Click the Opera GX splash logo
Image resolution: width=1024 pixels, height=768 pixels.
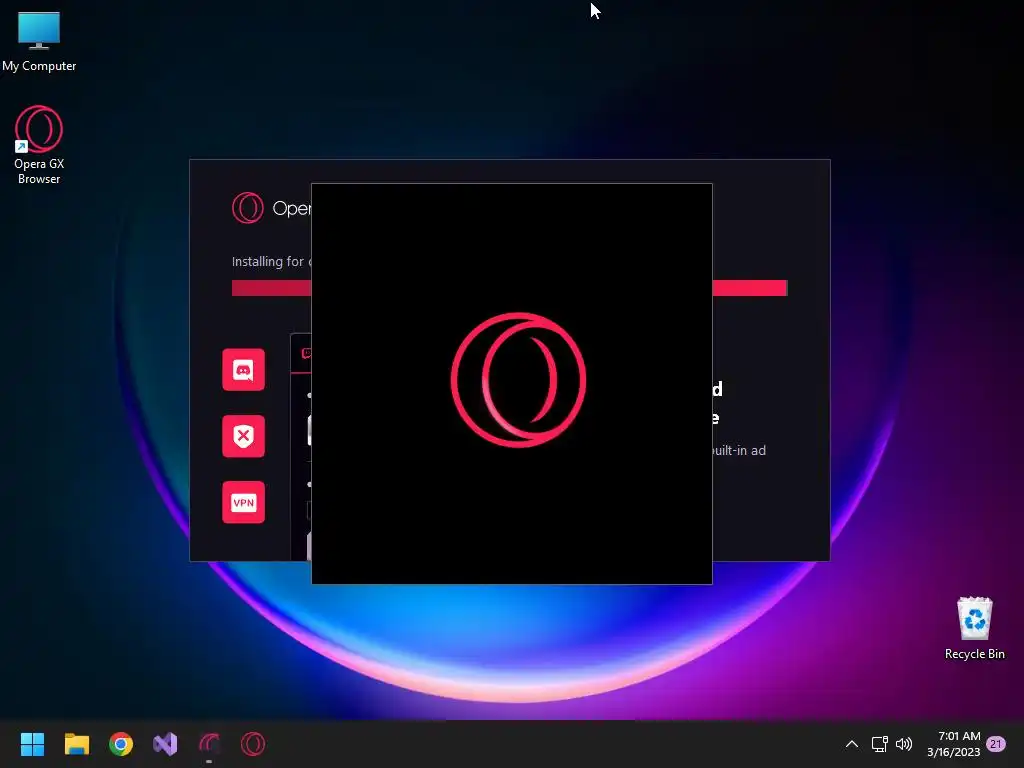[x=519, y=380]
